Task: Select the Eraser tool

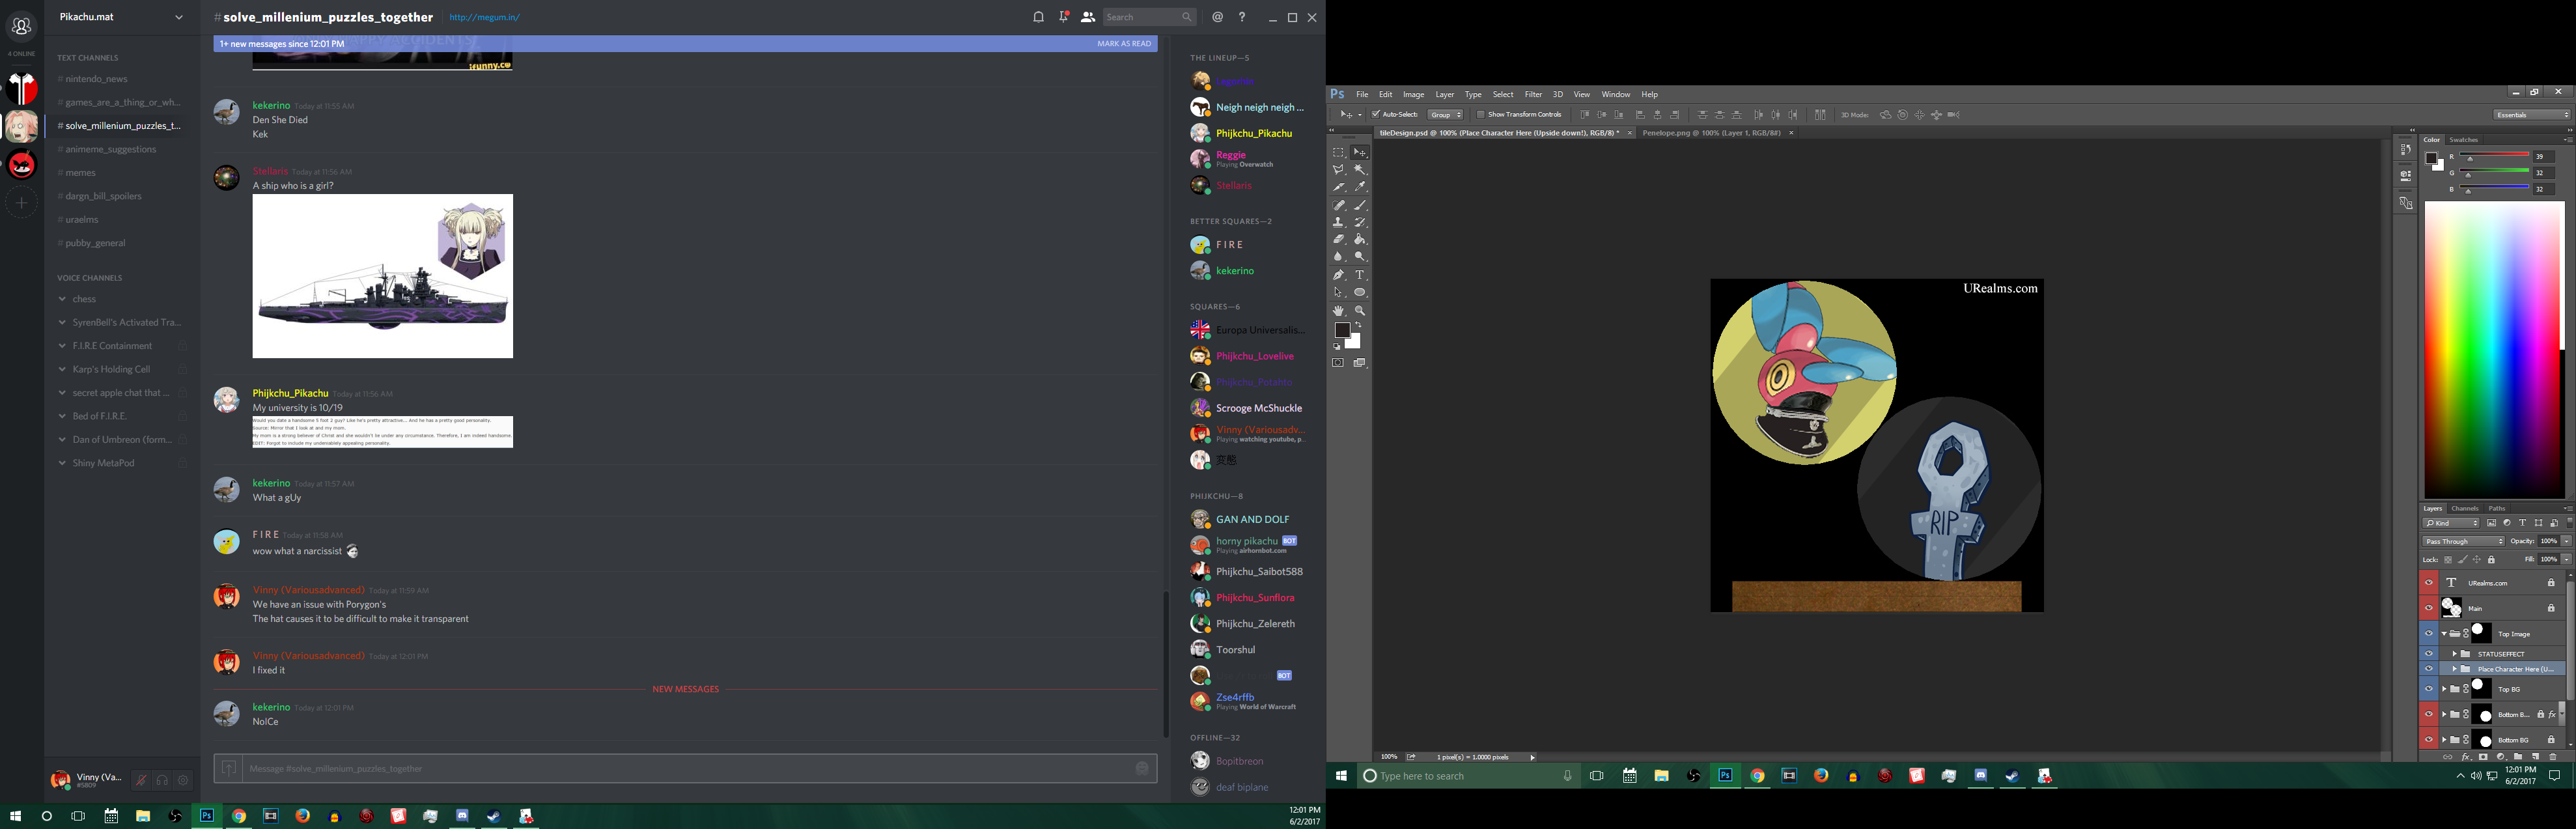Action: (x=1338, y=240)
